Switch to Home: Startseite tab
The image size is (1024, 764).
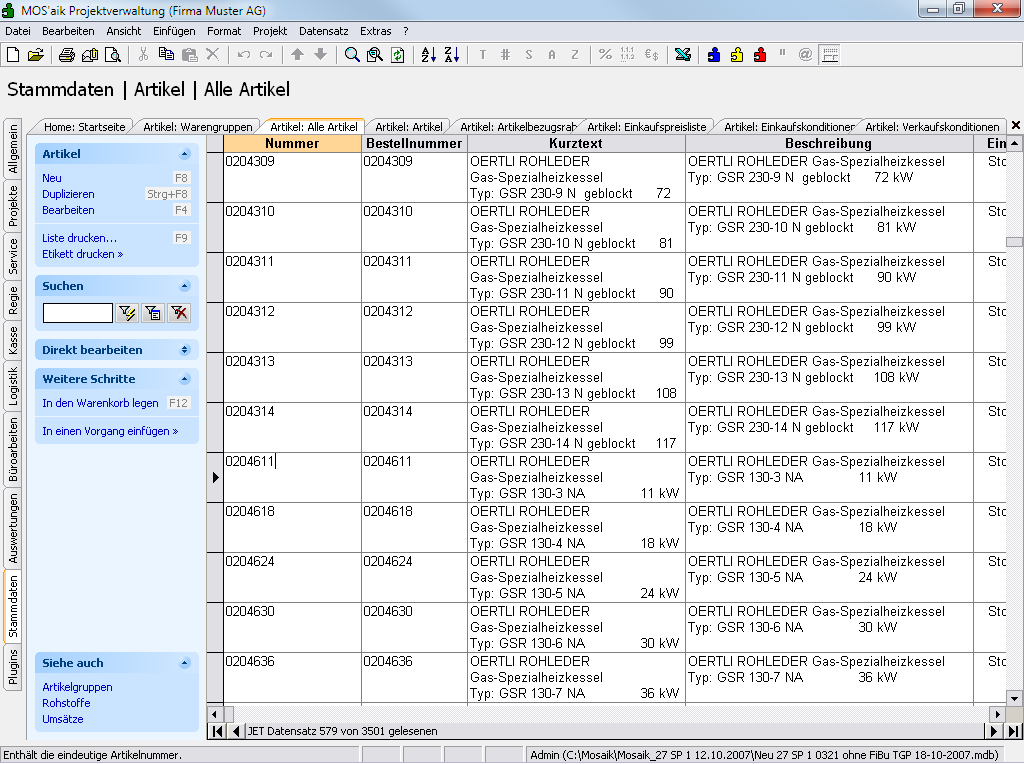point(84,127)
